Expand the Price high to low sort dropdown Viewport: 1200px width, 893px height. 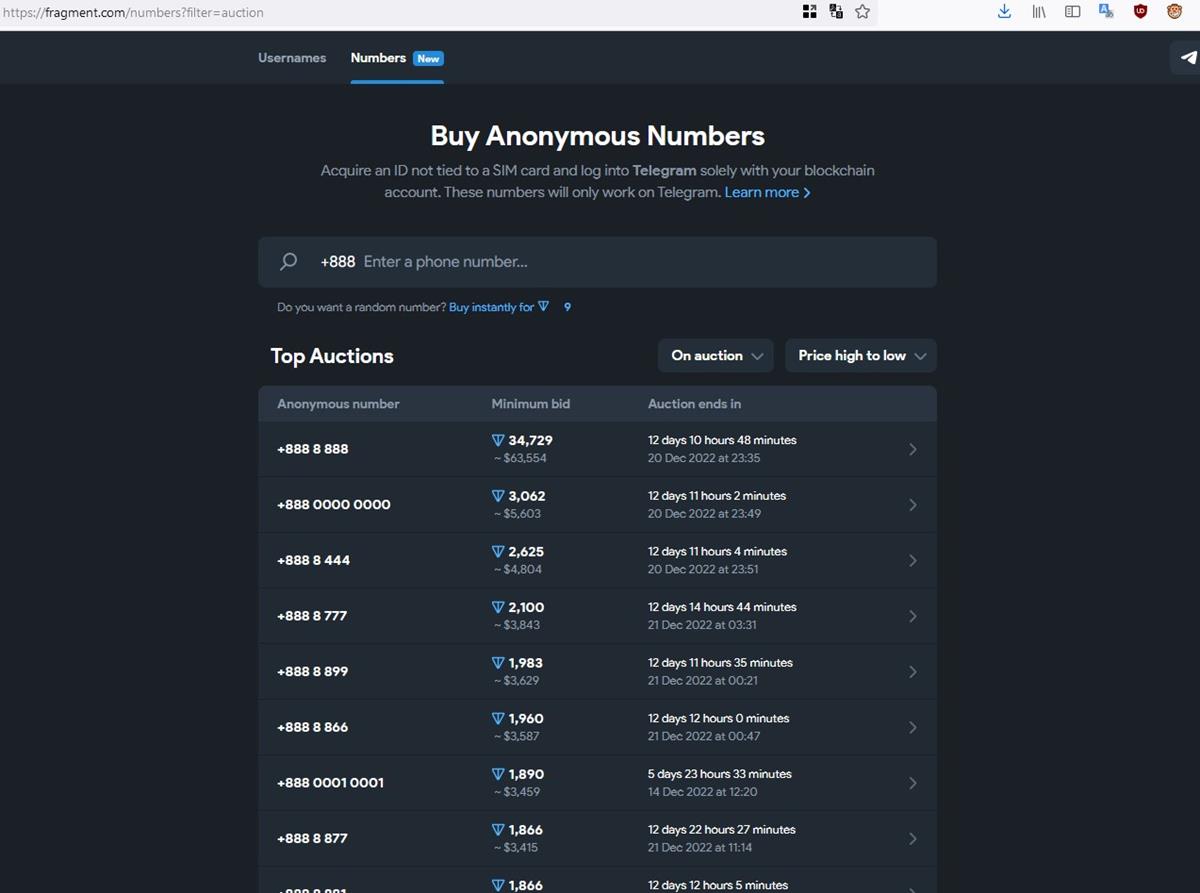tap(861, 356)
